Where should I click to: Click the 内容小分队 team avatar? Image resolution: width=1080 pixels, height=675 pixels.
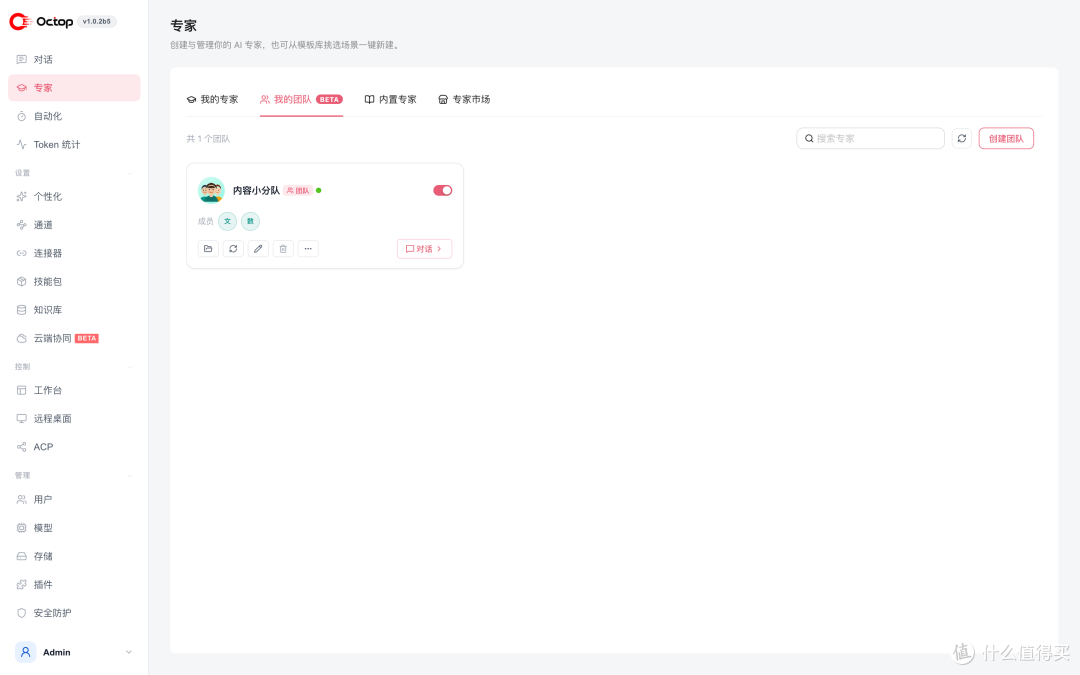point(211,190)
